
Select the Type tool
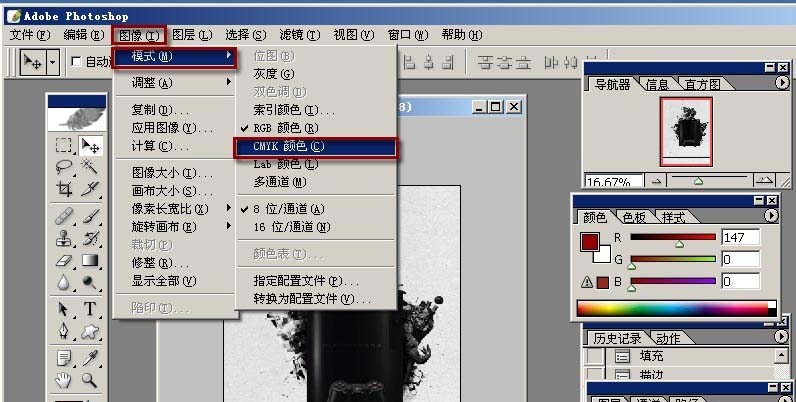point(90,309)
